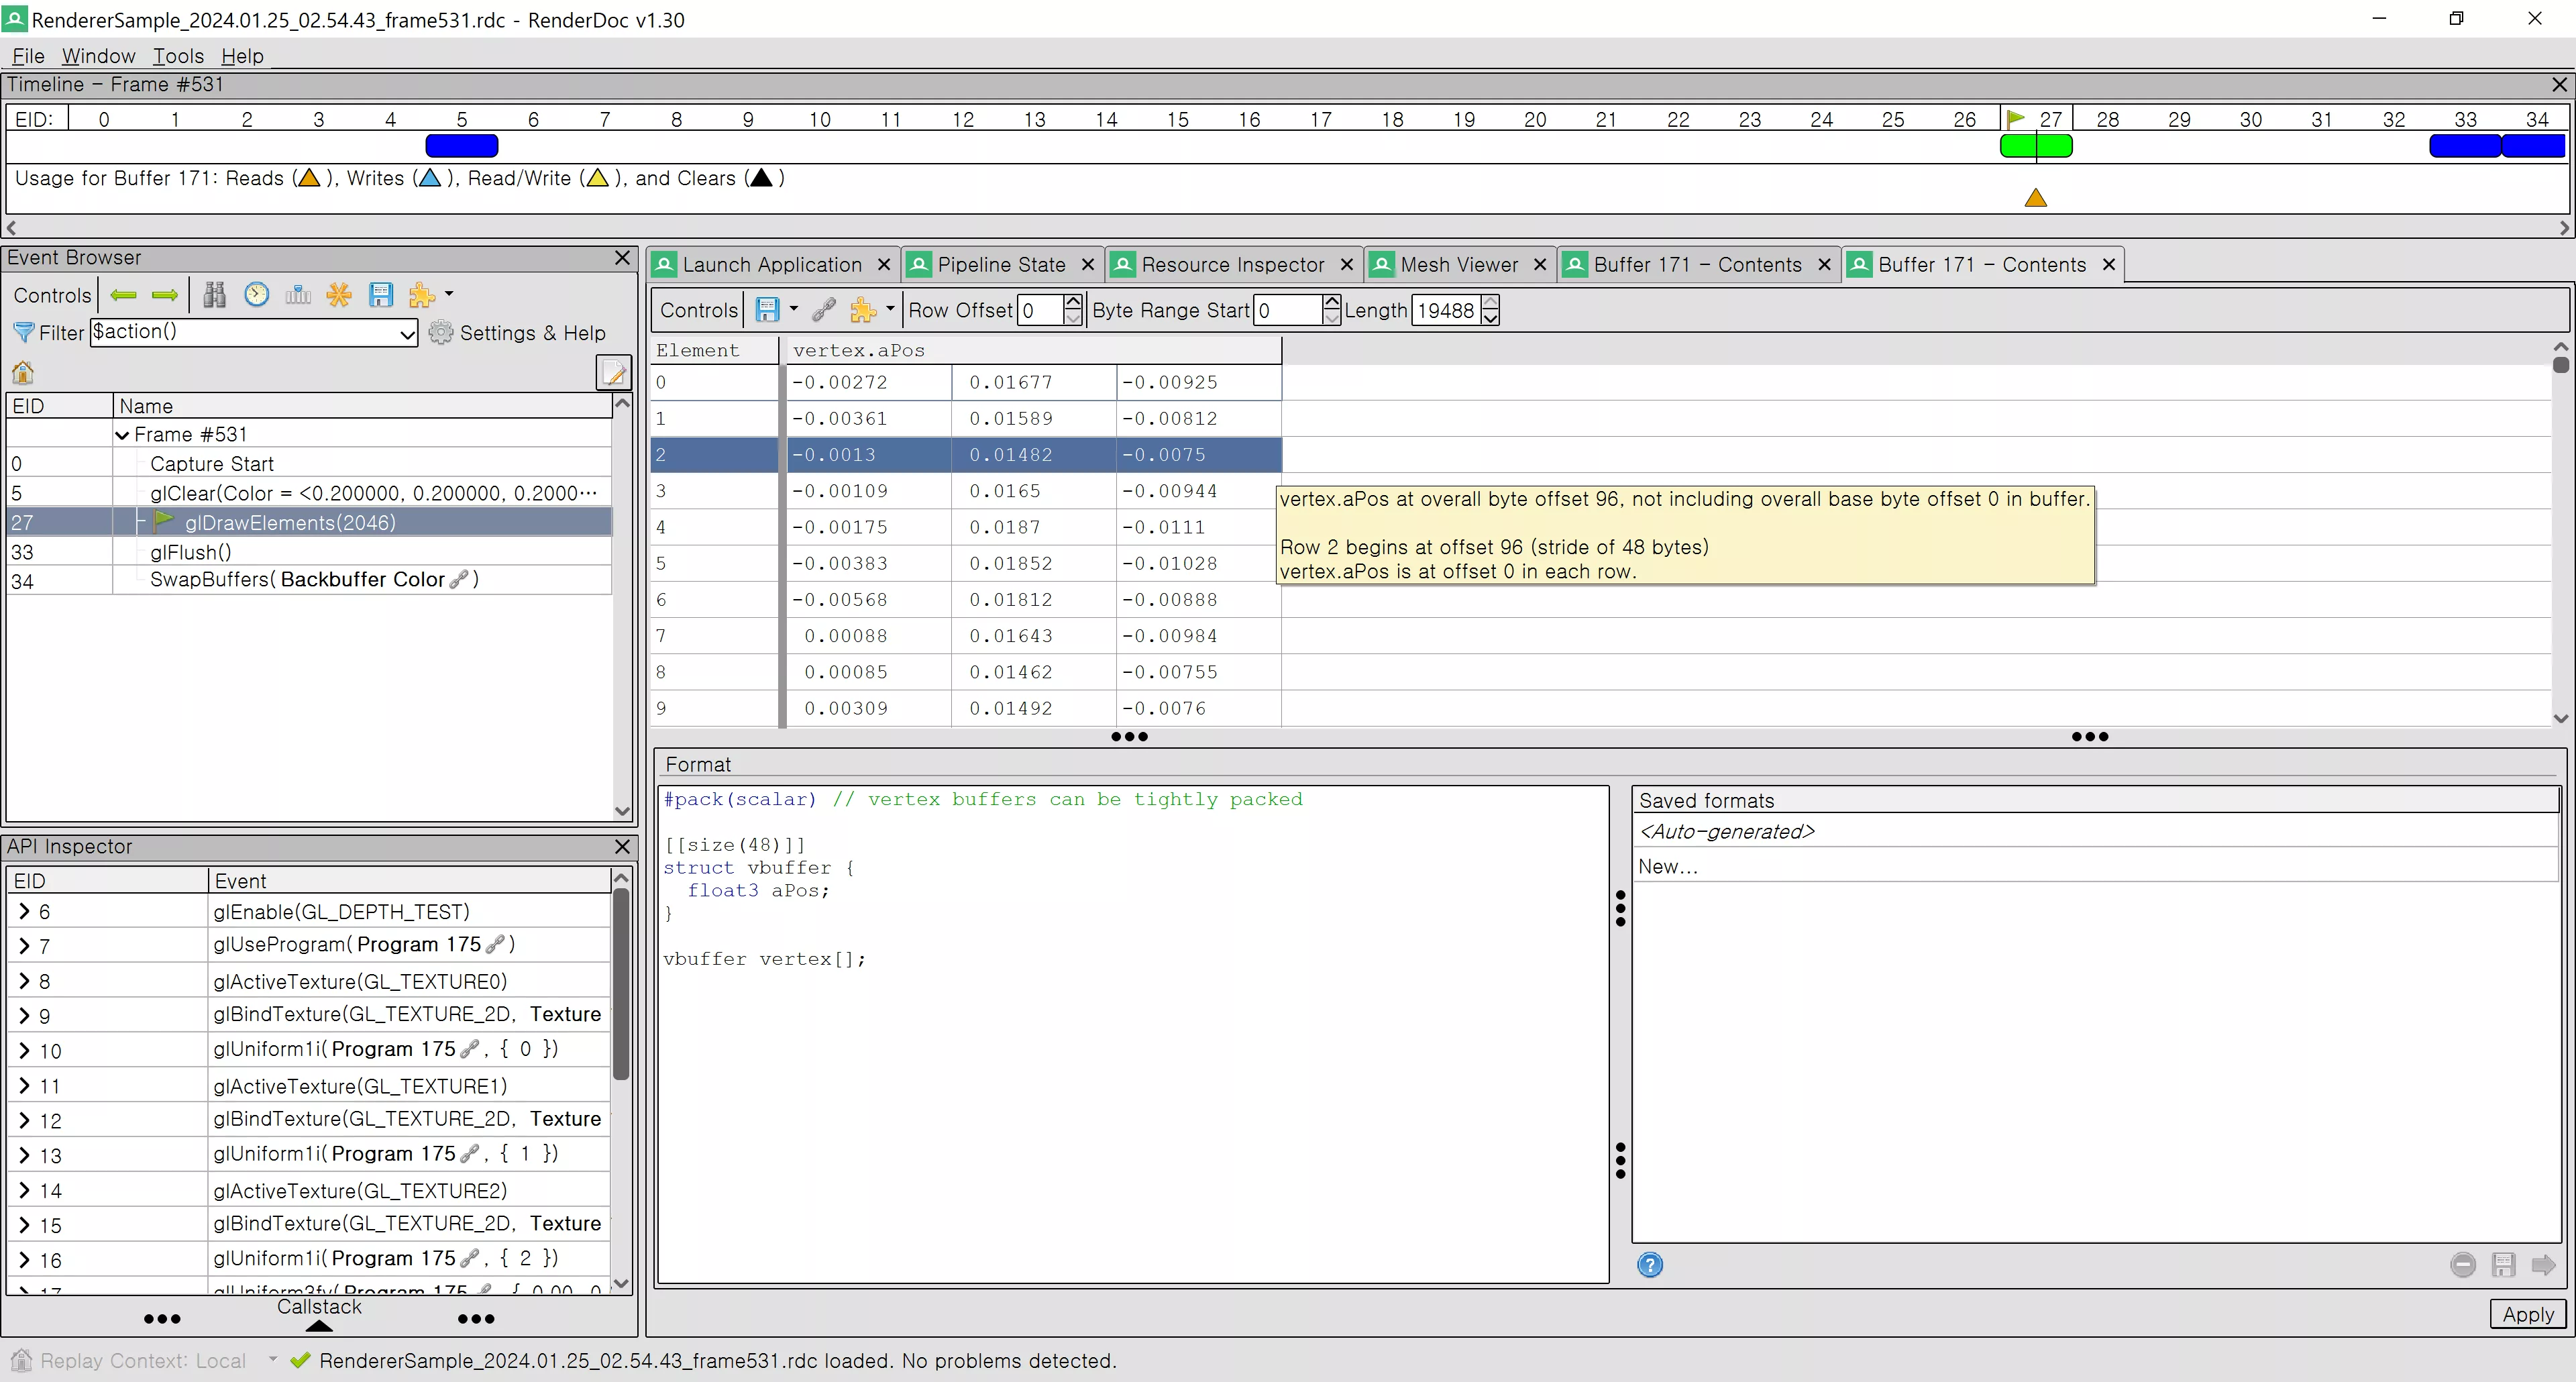The image size is (2576, 1382).
Task: Click the save format floppy icon near Apply
Action: point(2503,1265)
